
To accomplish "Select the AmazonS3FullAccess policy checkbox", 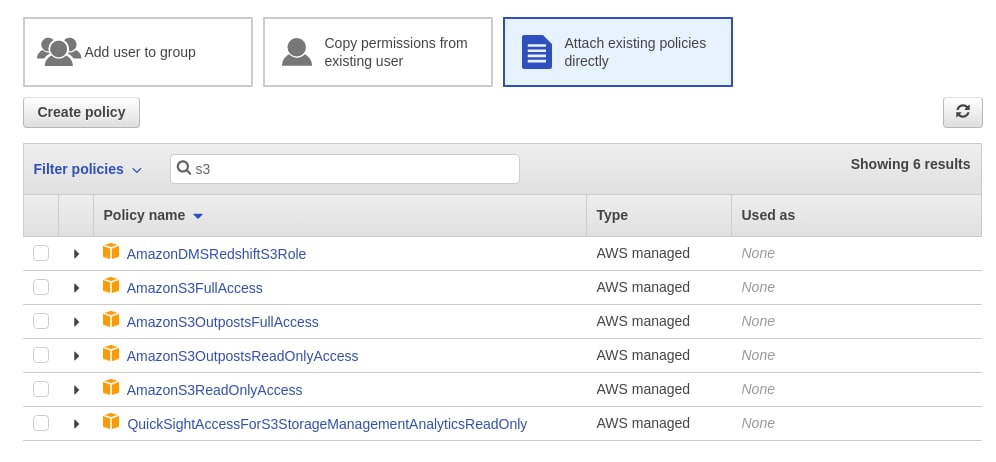I will pos(41,287).
